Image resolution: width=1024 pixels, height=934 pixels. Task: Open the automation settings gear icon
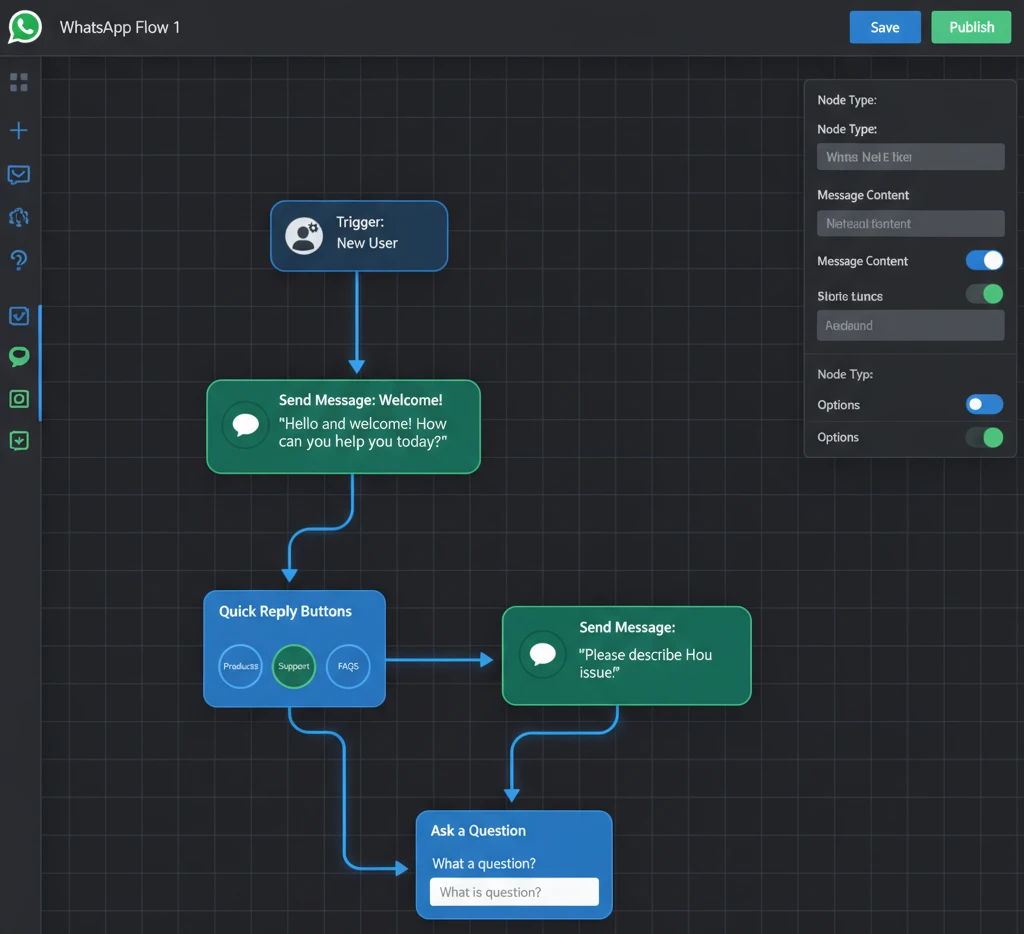18,217
